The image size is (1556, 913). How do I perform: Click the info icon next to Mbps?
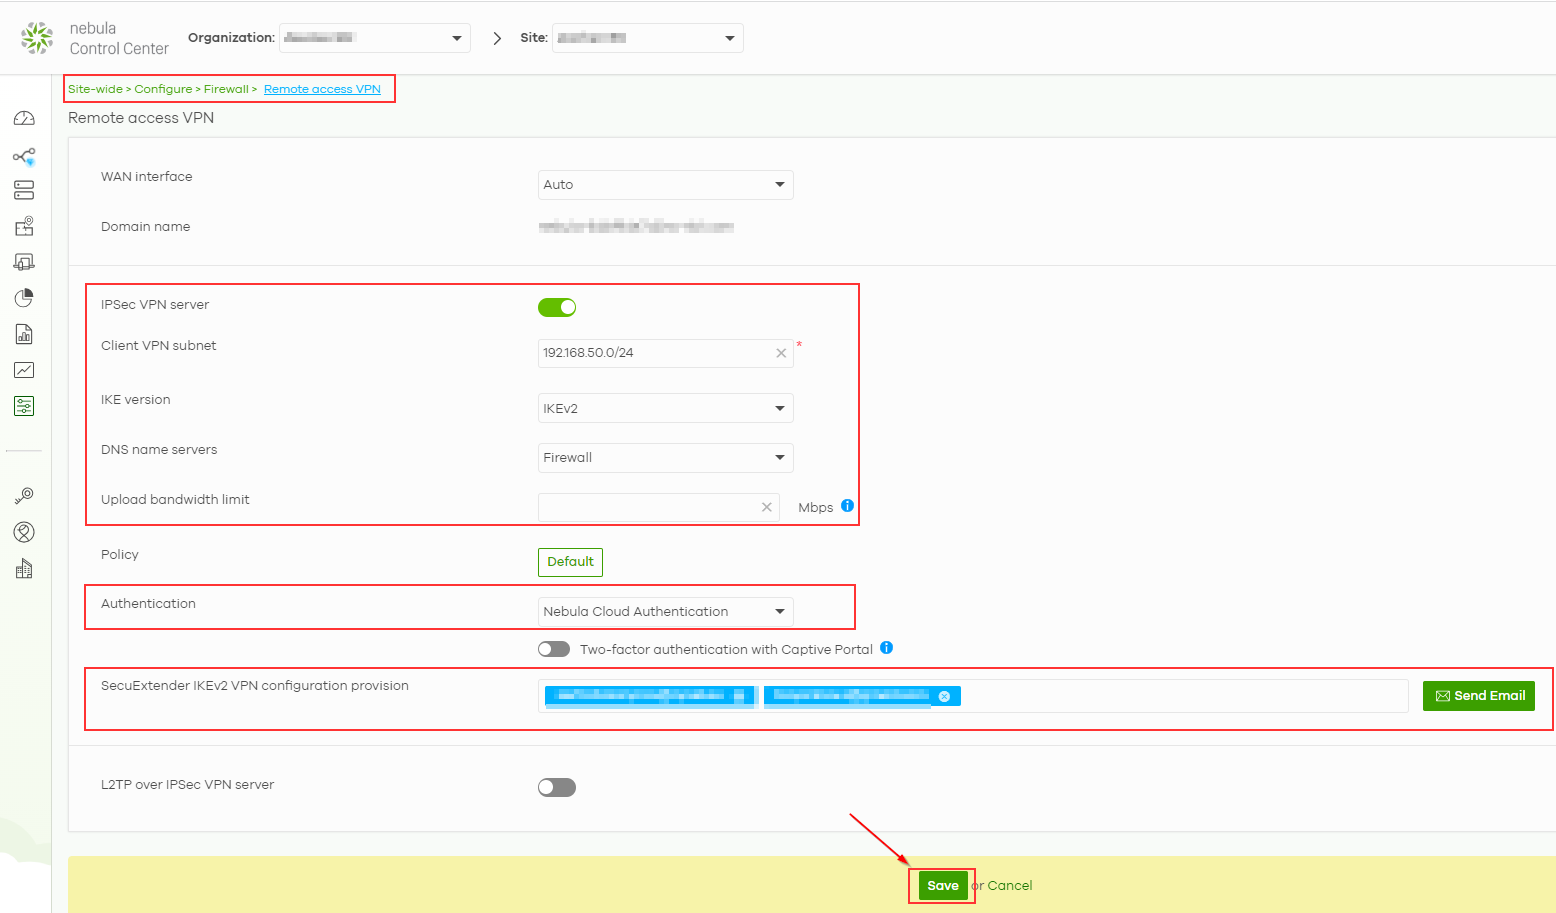847,506
